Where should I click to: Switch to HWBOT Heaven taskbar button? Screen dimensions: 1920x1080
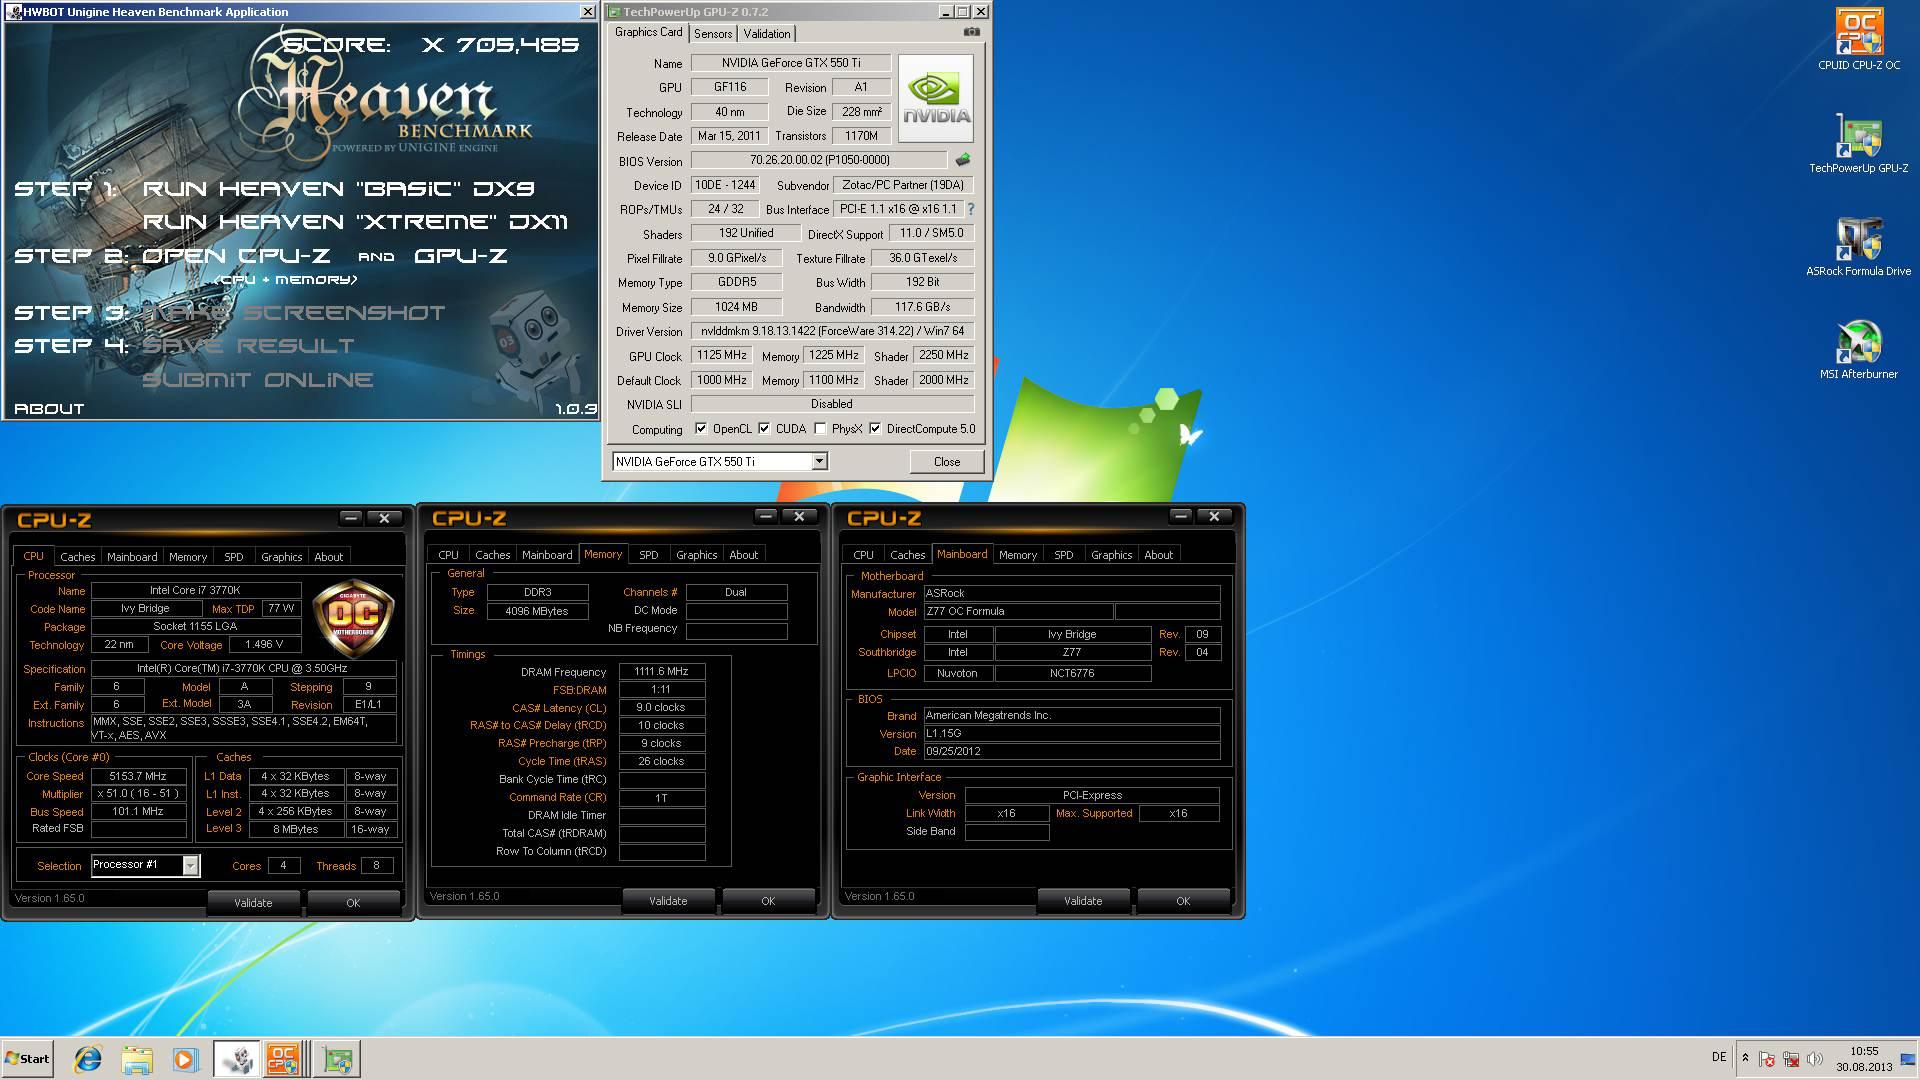[x=236, y=1059]
